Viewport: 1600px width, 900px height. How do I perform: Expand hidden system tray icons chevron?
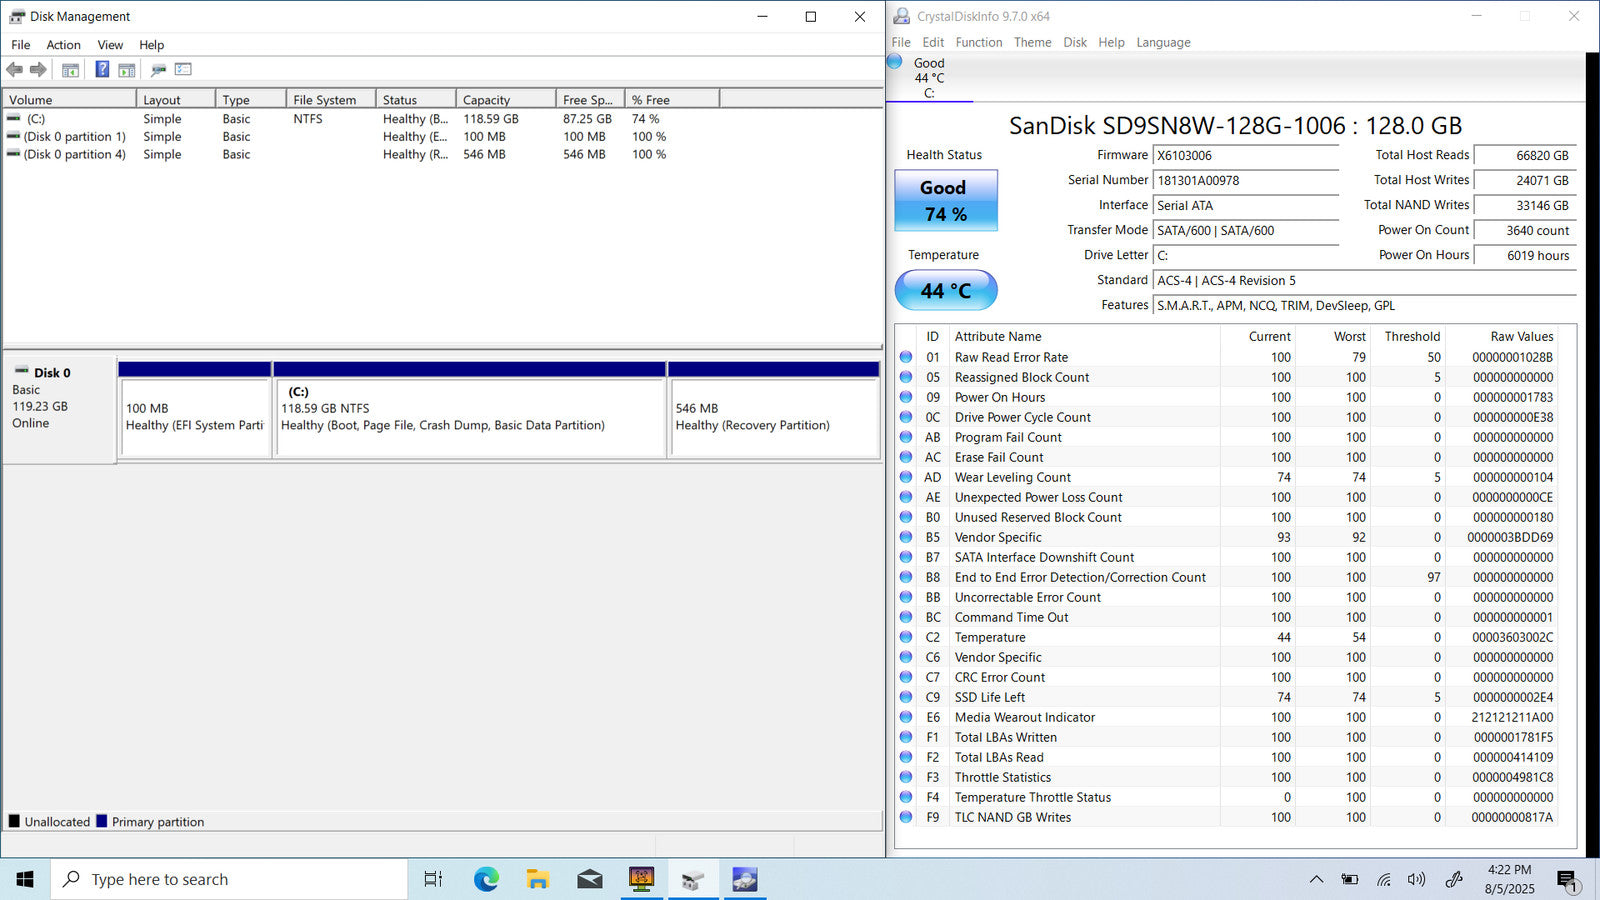coord(1316,879)
